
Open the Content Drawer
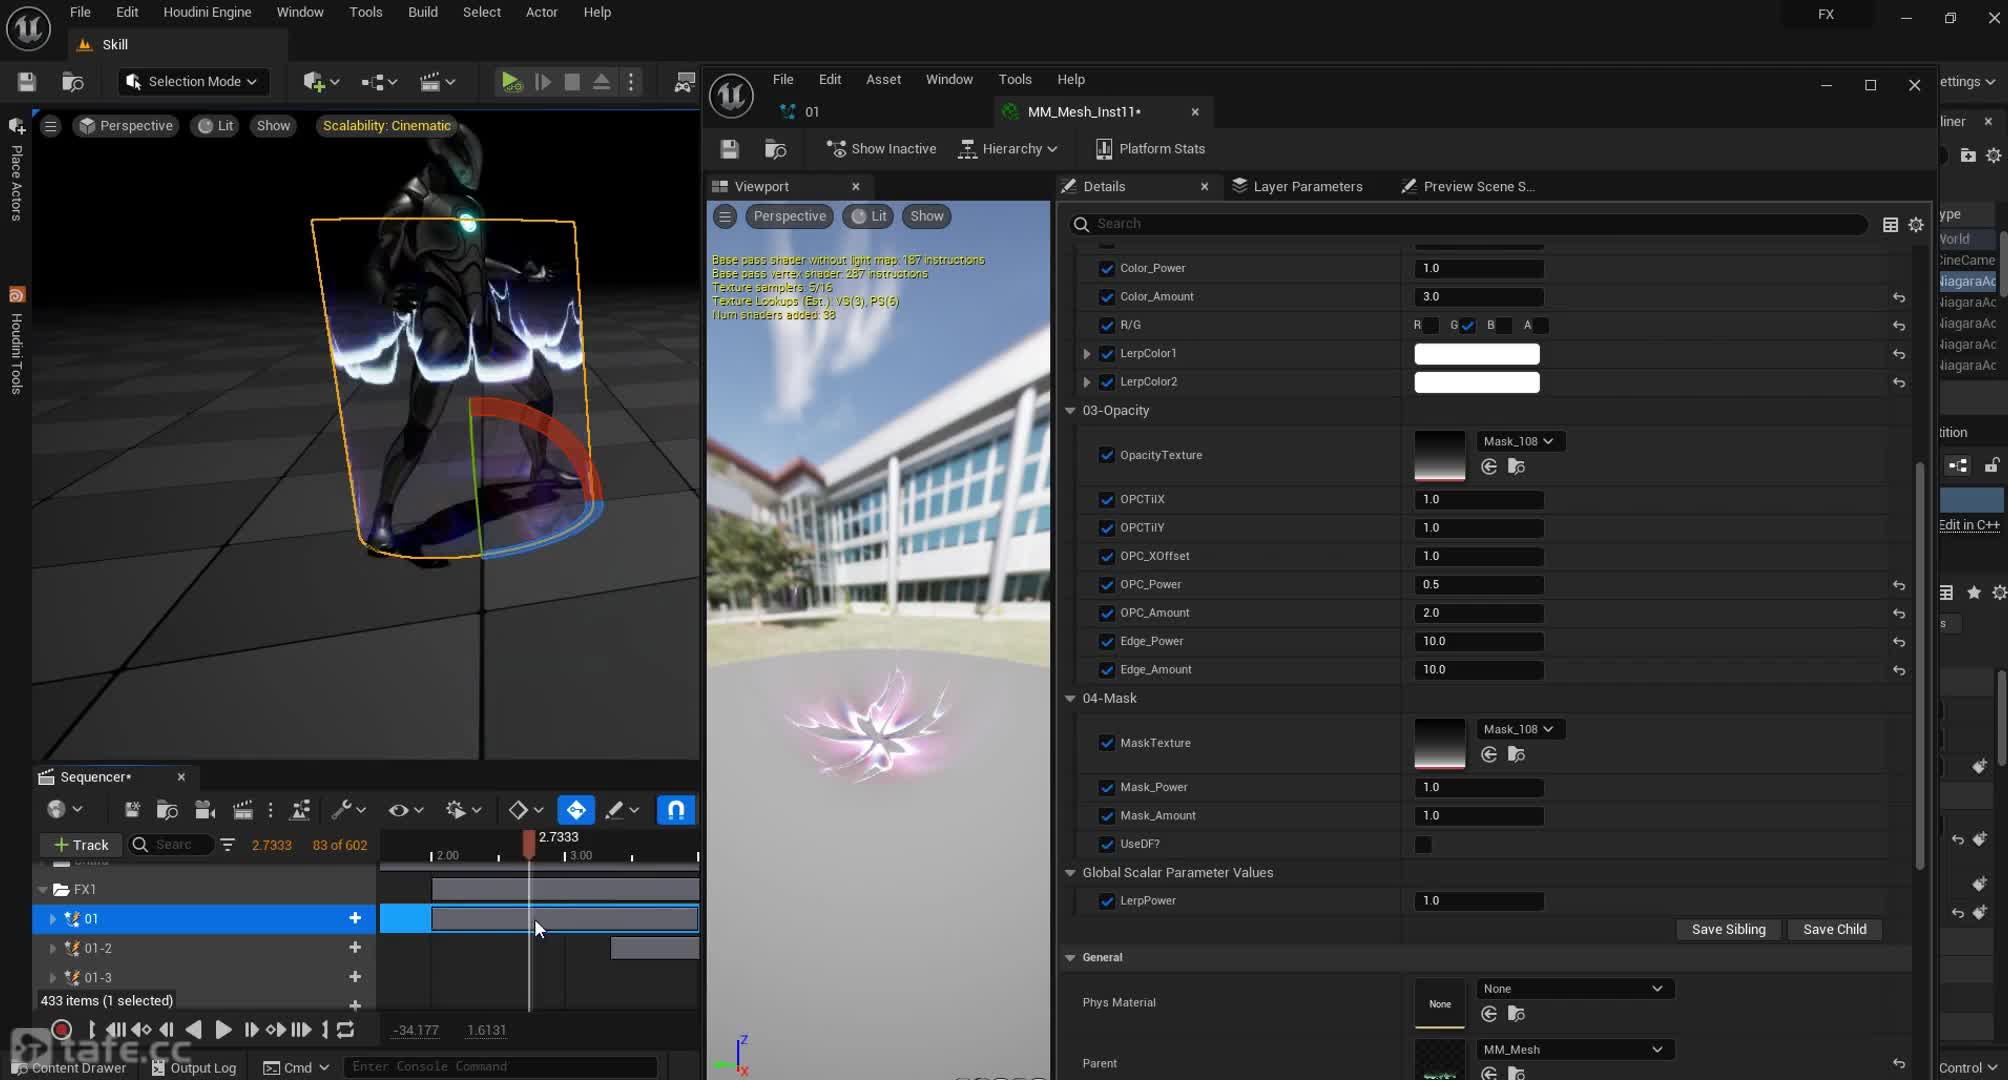coord(70,1068)
